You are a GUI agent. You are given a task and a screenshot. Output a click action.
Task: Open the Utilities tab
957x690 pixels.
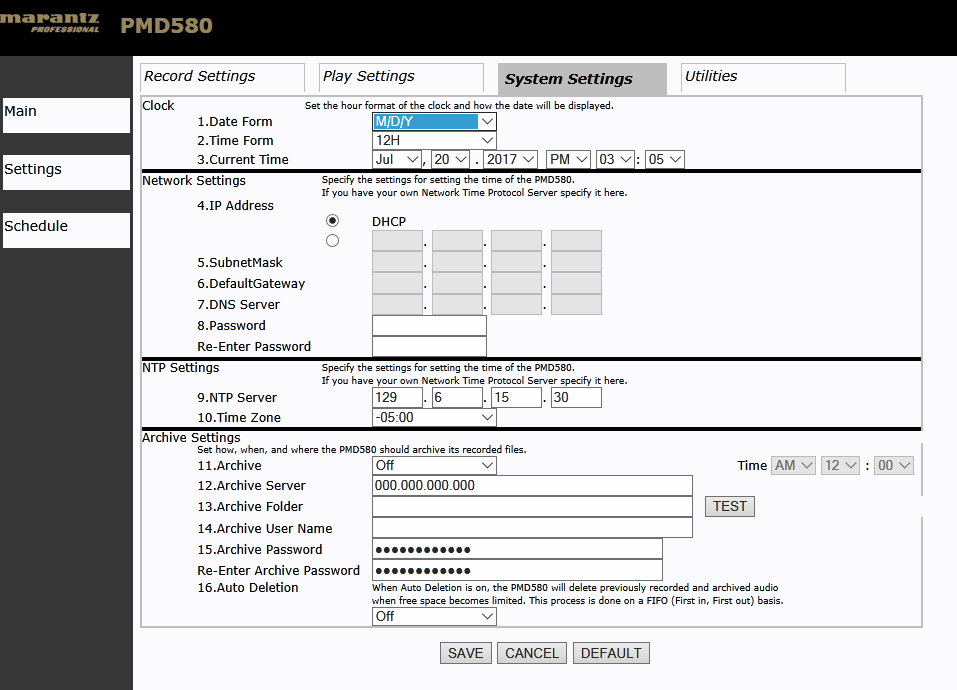click(x=763, y=77)
